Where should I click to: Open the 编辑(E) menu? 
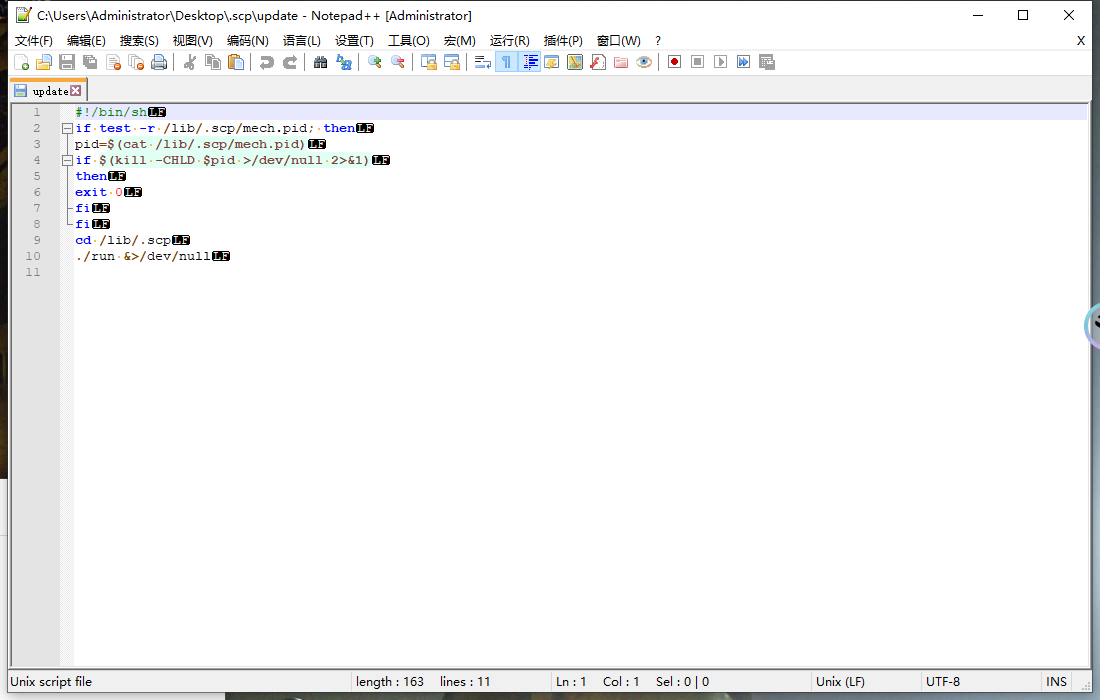[86, 41]
